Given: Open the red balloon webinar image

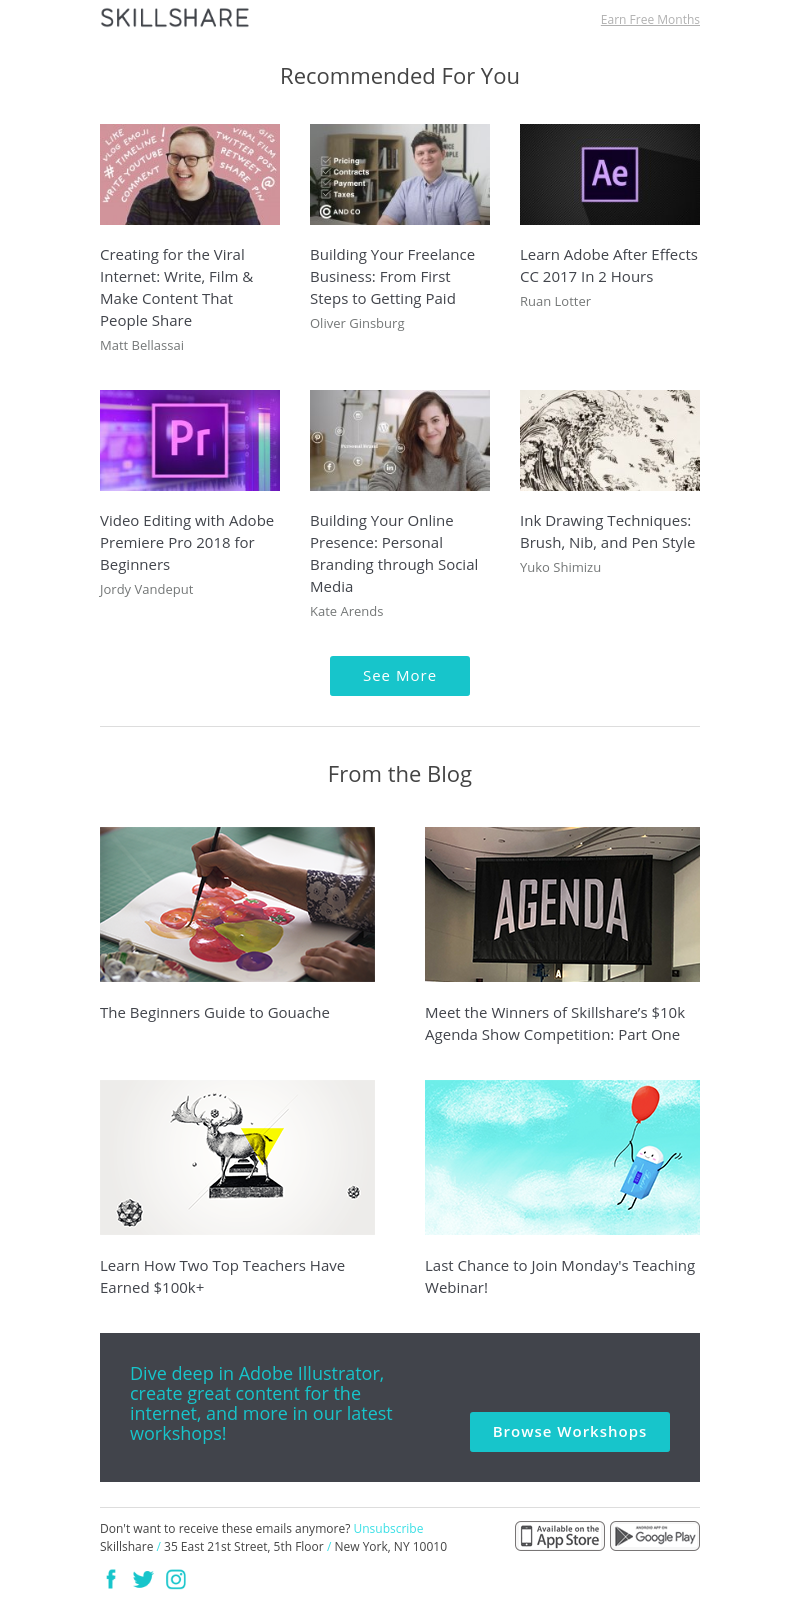Looking at the screenshot, I should (x=562, y=1157).
